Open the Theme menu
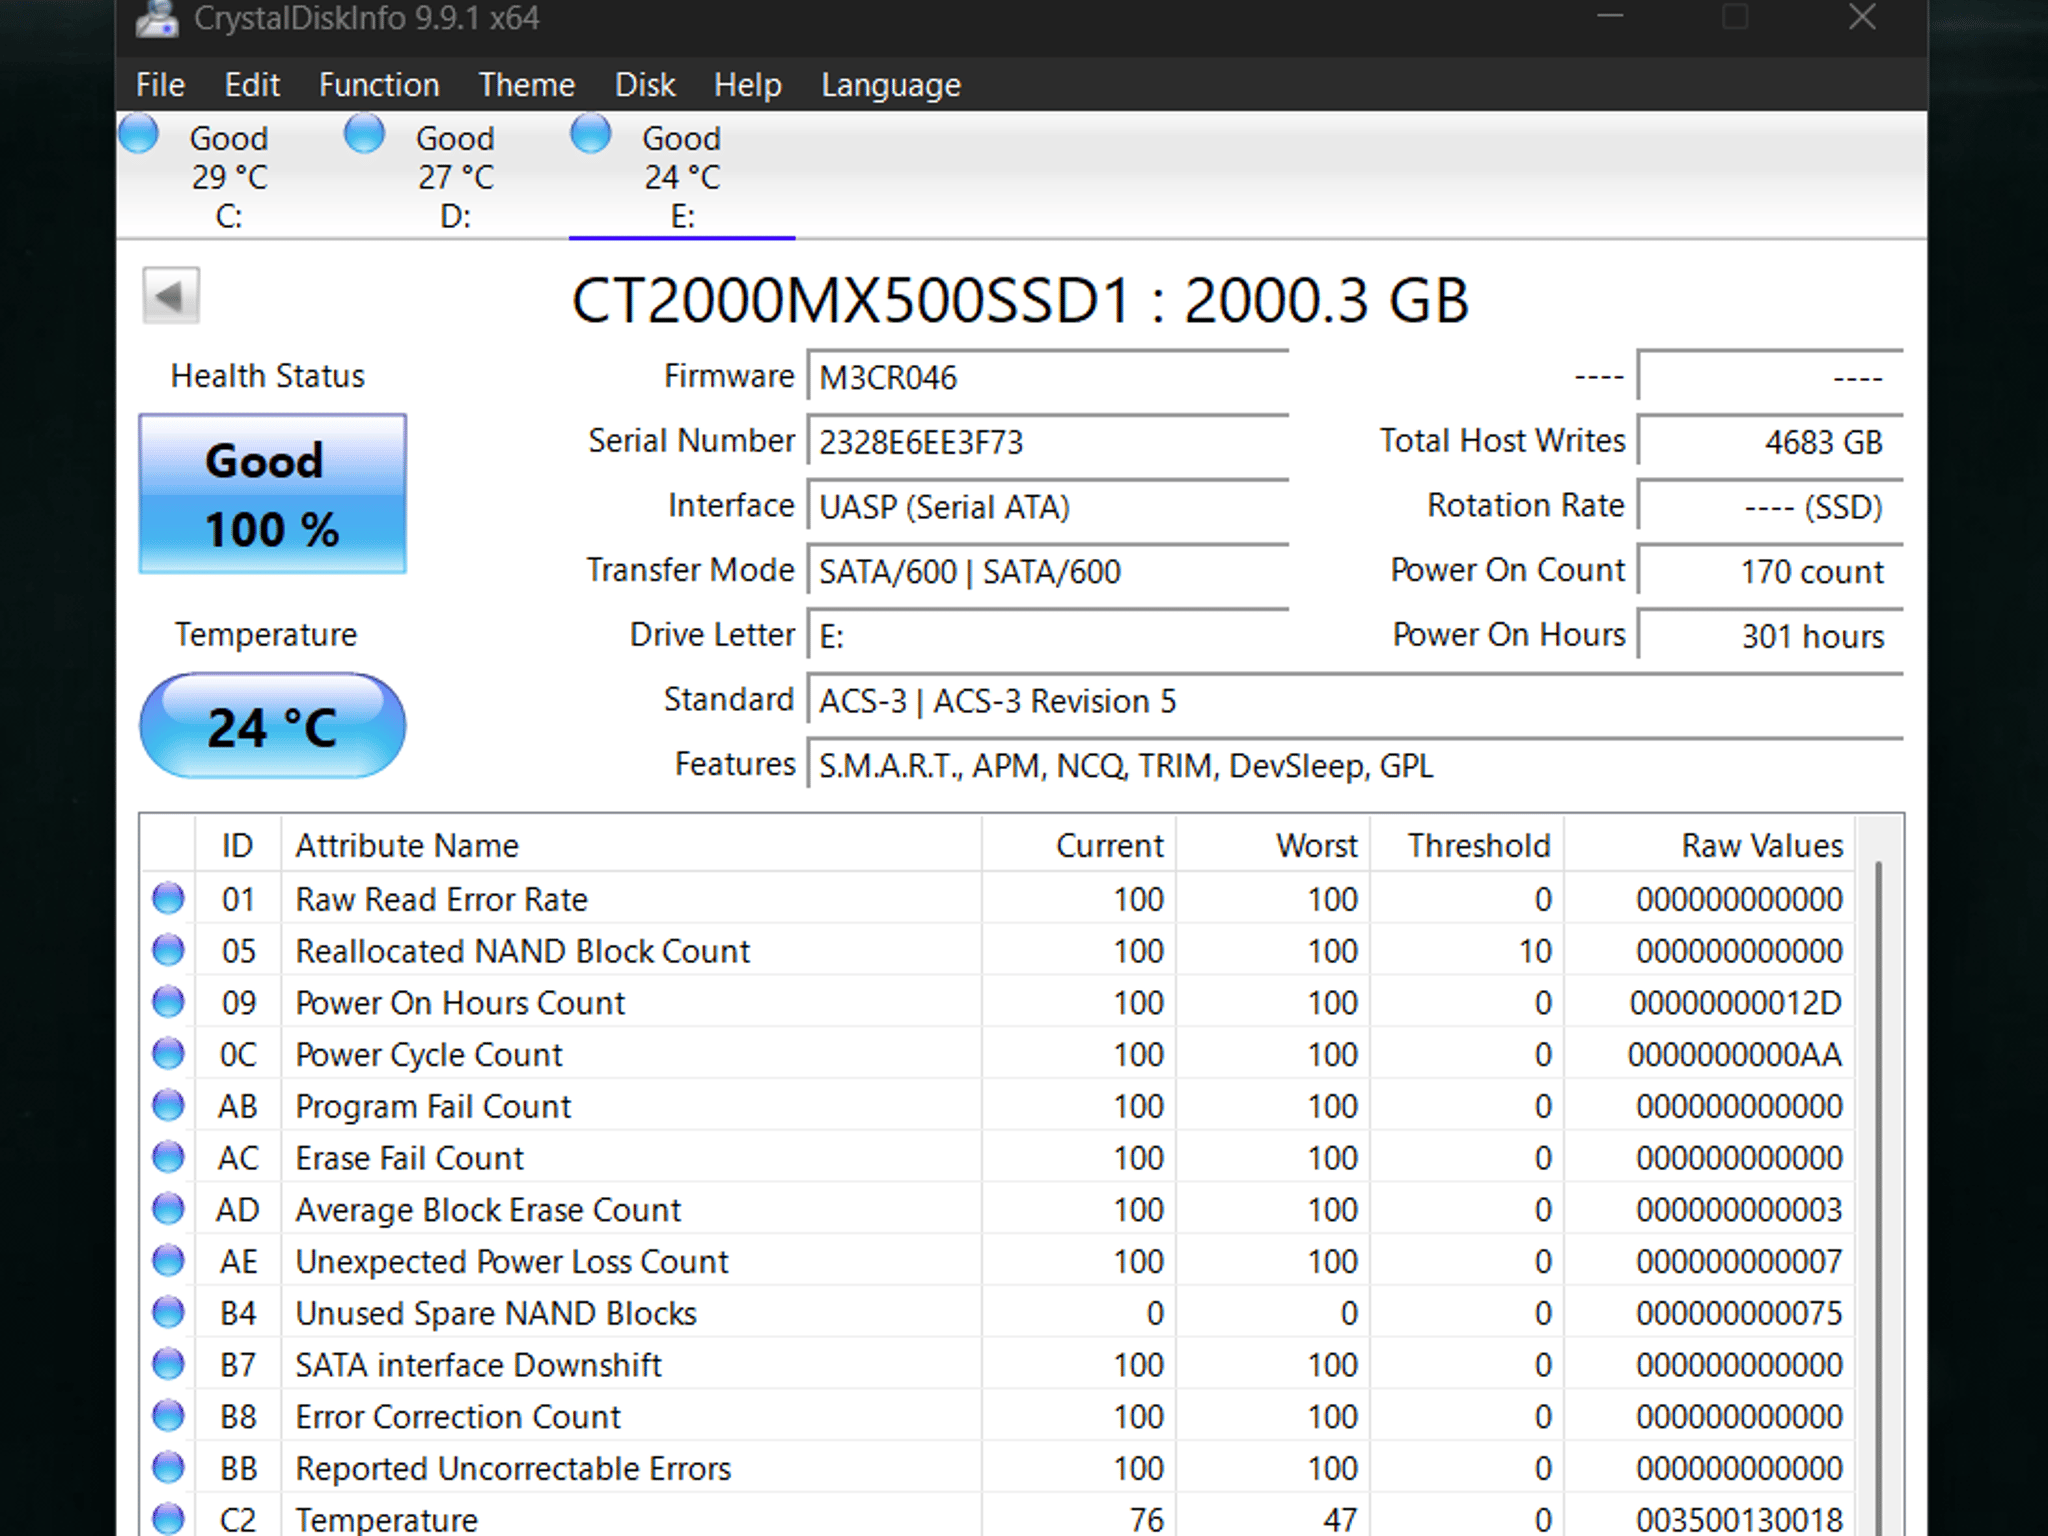Screen dimensions: 2048x1536 pos(527,85)
